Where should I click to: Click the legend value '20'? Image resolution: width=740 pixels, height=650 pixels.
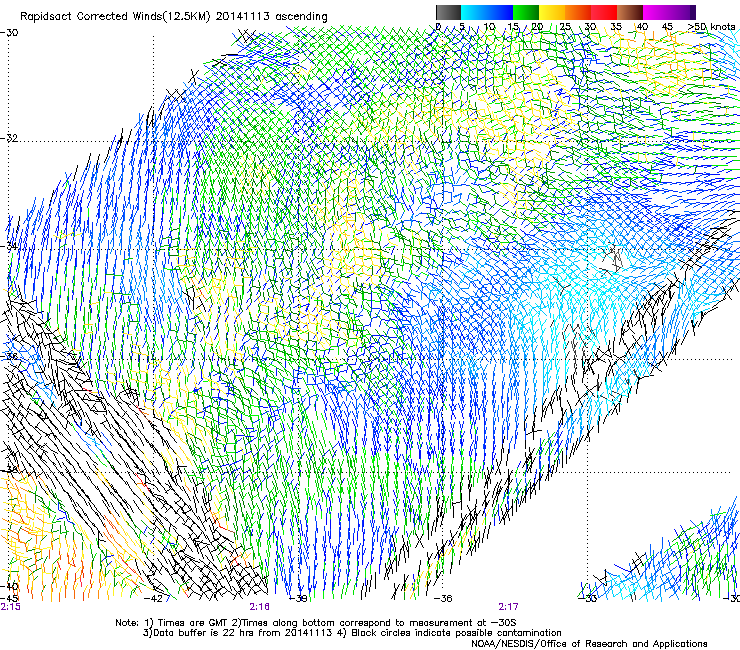click(x=537, y=27)
